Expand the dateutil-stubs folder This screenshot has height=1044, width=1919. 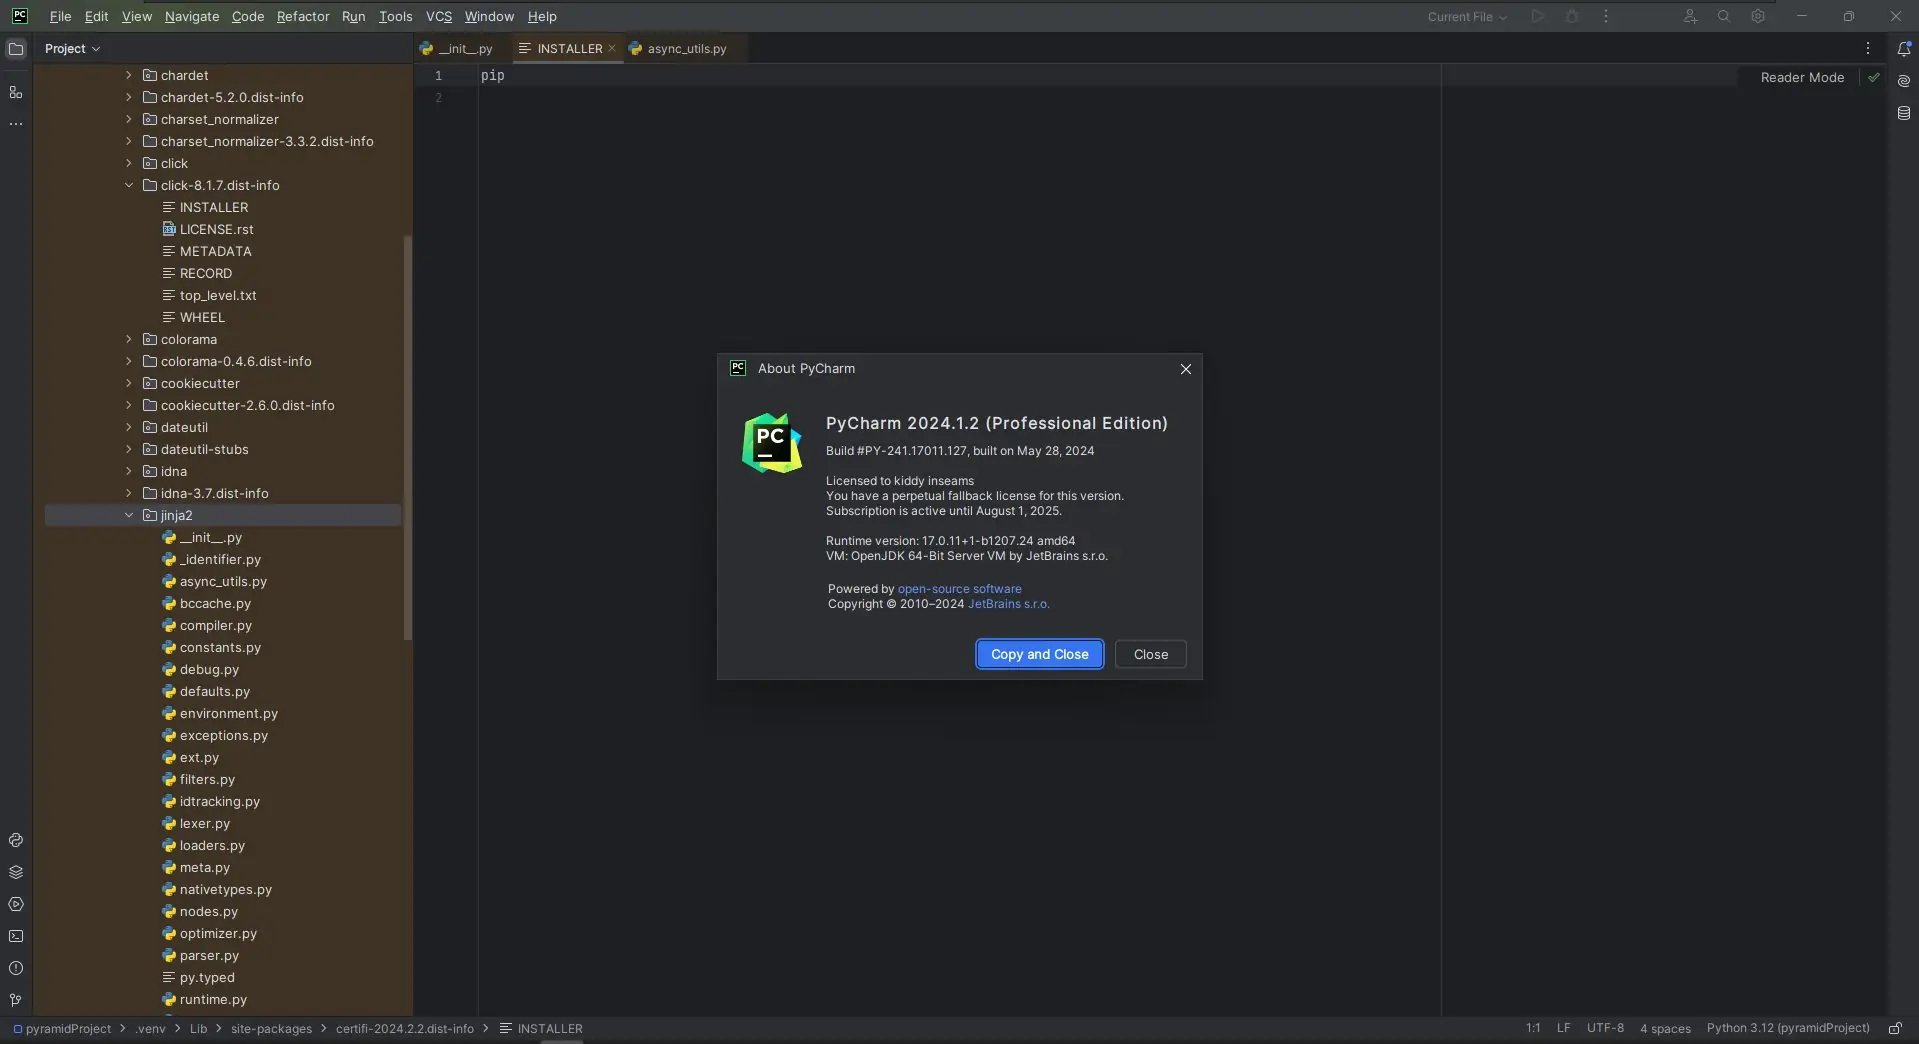129,449
